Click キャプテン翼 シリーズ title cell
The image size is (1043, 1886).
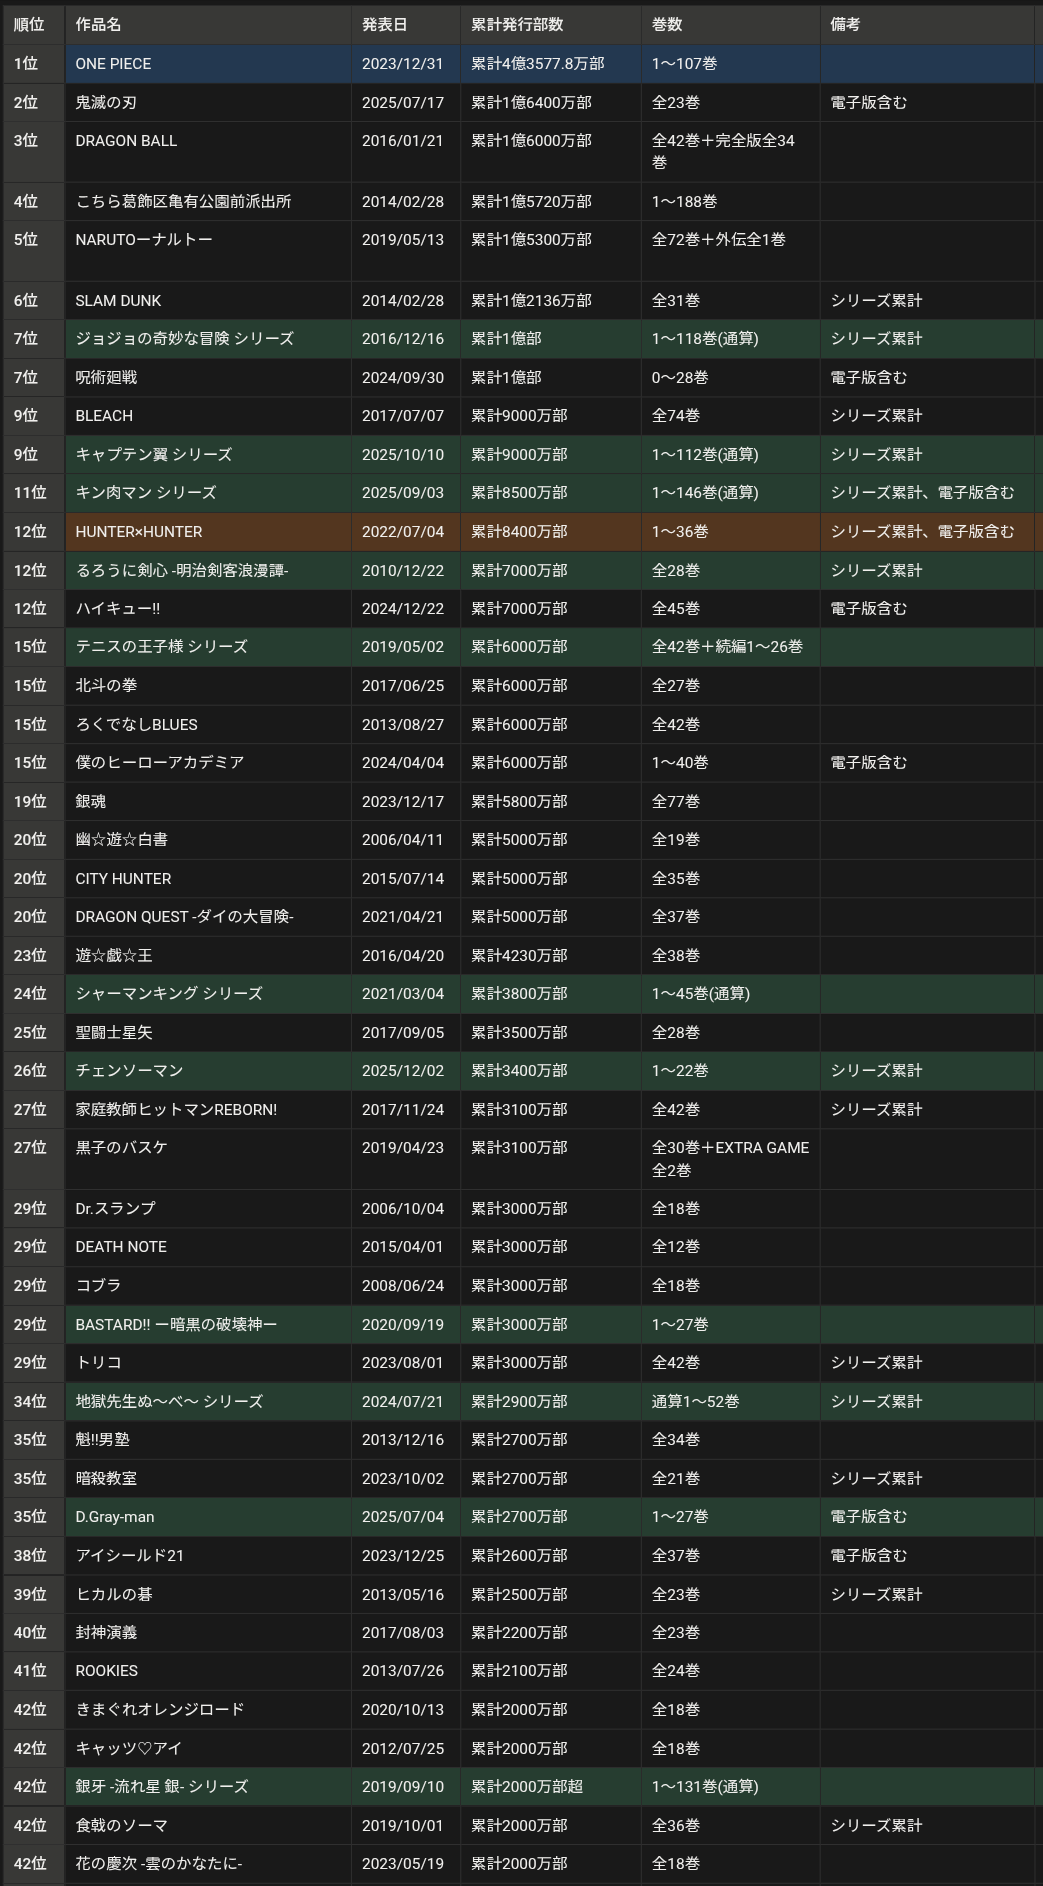pos(208,454)
